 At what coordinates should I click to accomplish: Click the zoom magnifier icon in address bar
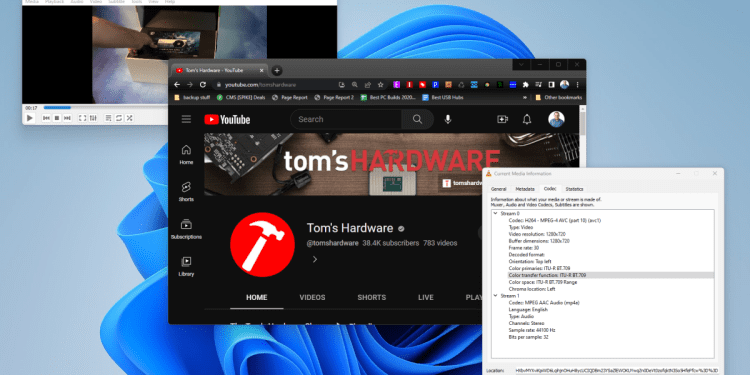pyautogui.click(x=355, y=85)
